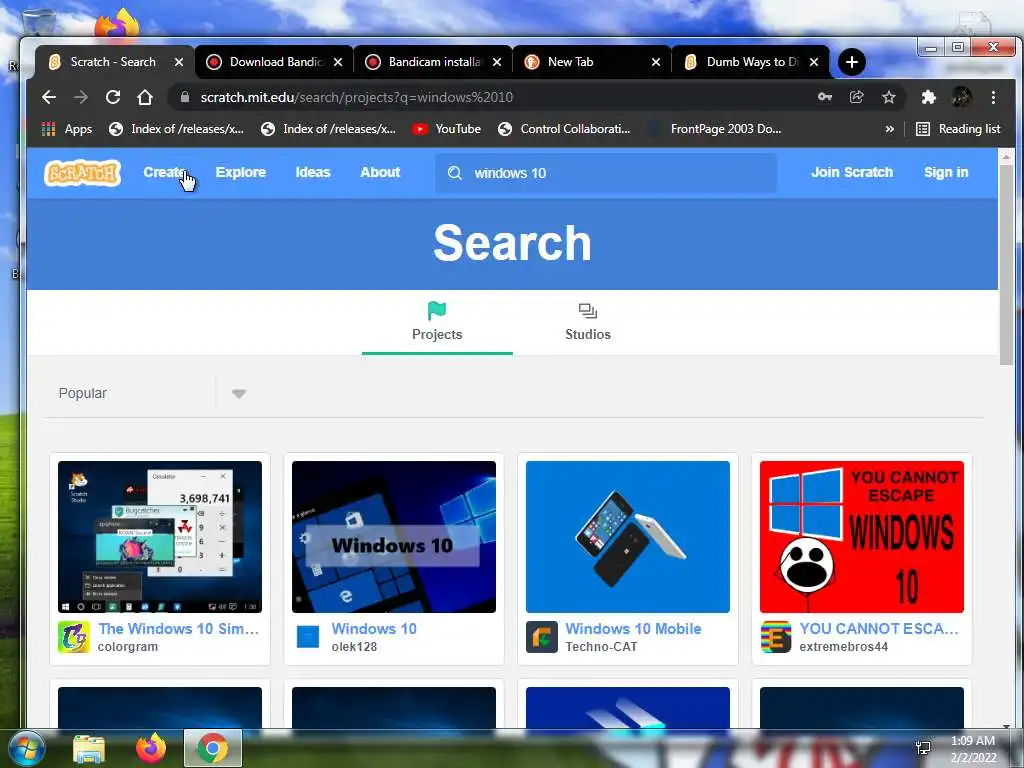
Task: Close the Download Bandic tab
Action: (x=338, y=62)
